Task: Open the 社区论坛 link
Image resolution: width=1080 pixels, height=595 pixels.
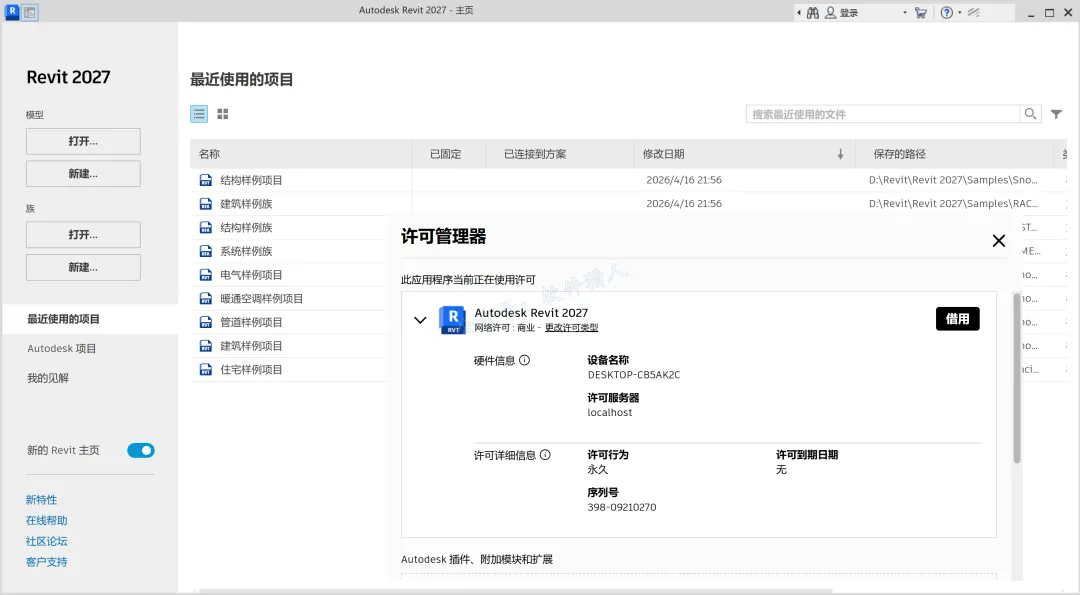Action: [46, 541]
